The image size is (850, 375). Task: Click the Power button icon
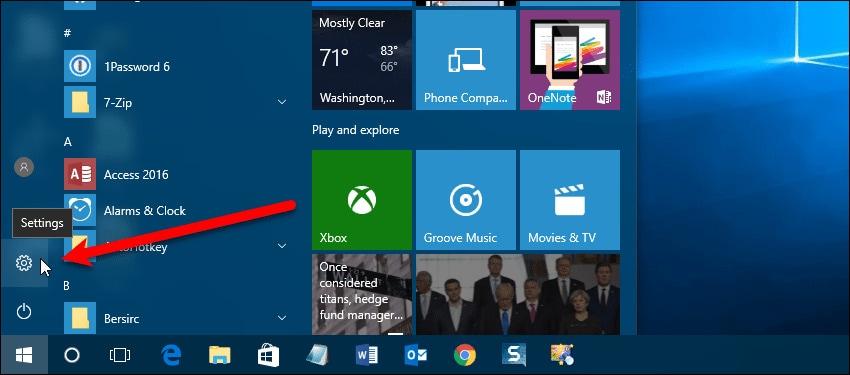(x=24, y=311)
